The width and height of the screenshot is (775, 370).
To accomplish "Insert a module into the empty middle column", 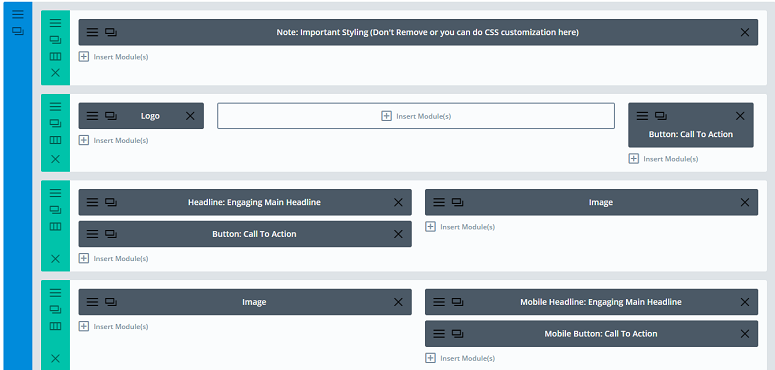I will pos(416,116).
